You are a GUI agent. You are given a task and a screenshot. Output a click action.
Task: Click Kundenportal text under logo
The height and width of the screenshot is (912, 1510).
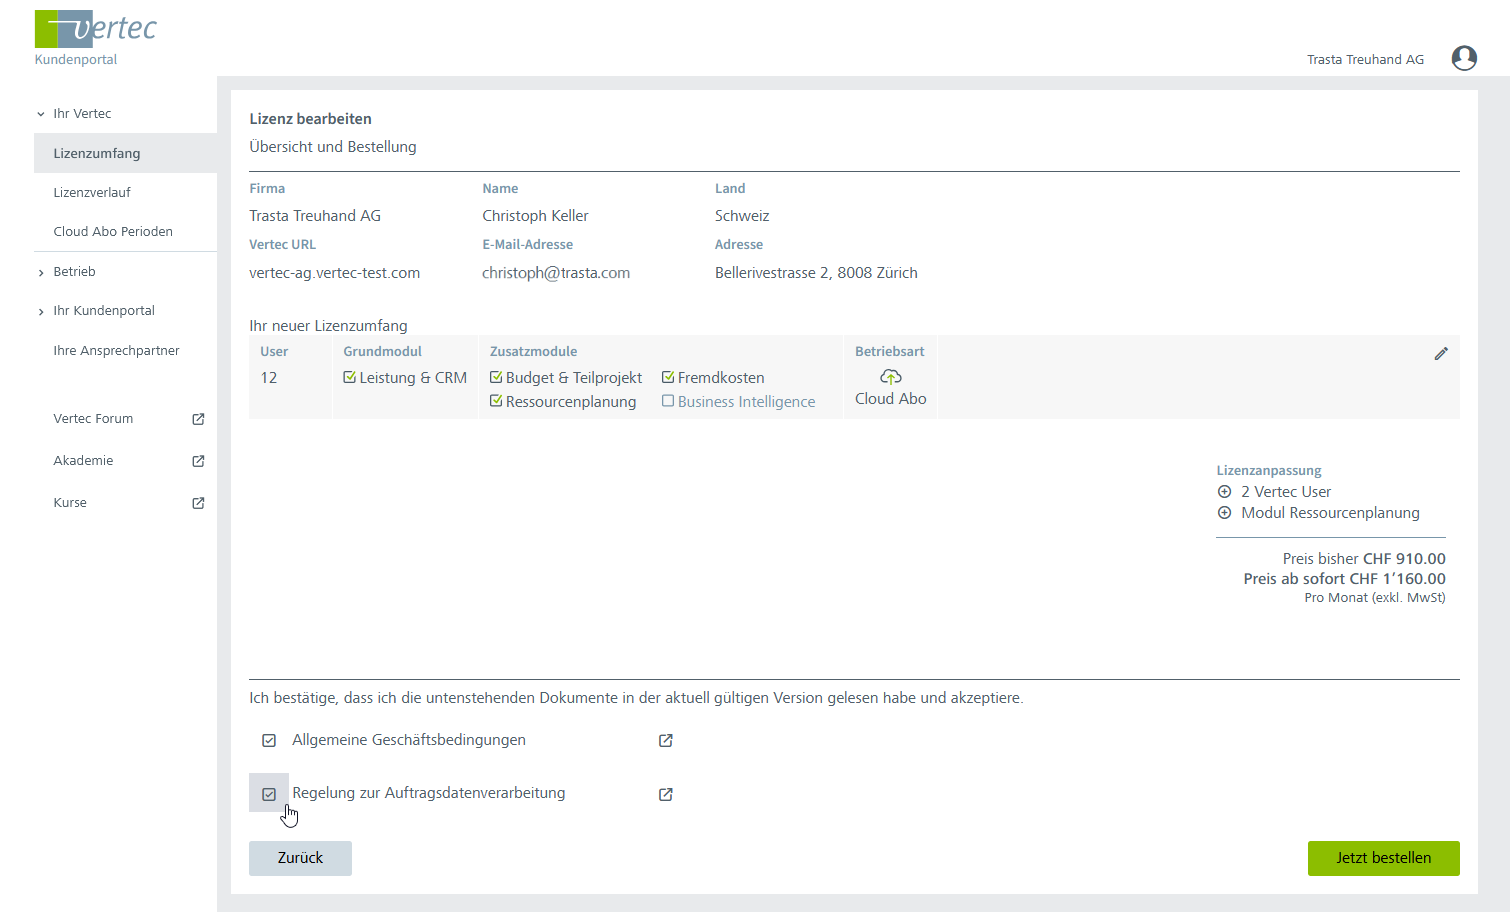point(76,59)
